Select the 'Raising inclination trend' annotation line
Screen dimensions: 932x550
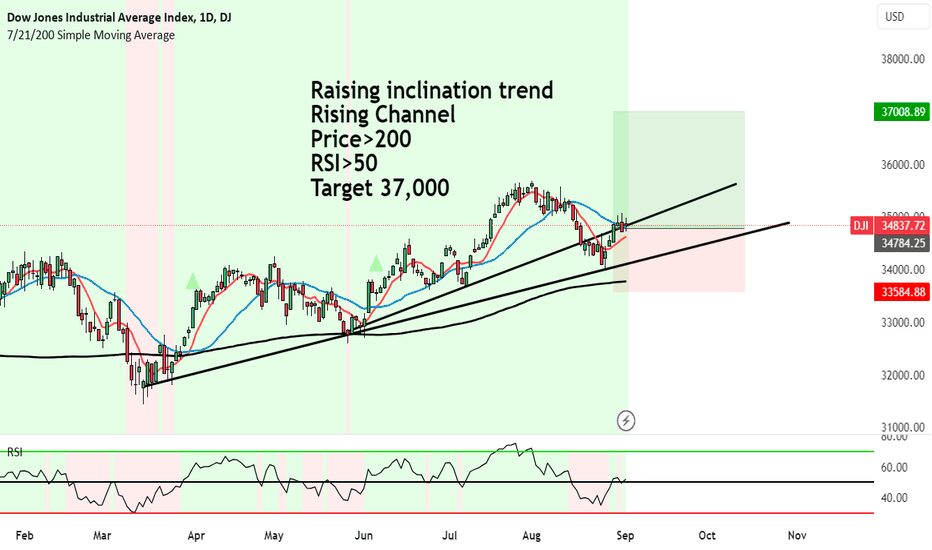click(432, 90)
